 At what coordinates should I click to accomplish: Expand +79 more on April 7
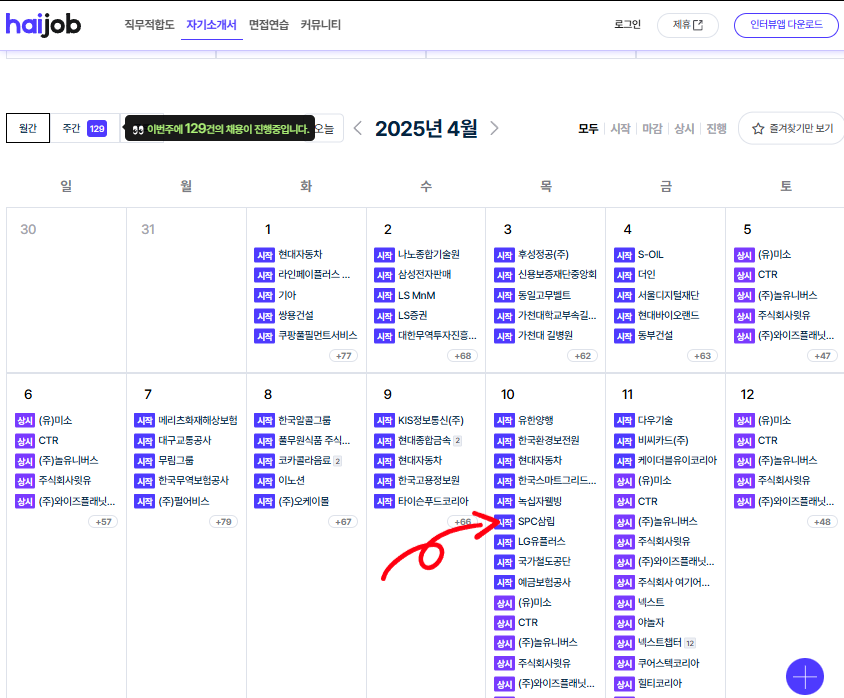pos(223,521)
